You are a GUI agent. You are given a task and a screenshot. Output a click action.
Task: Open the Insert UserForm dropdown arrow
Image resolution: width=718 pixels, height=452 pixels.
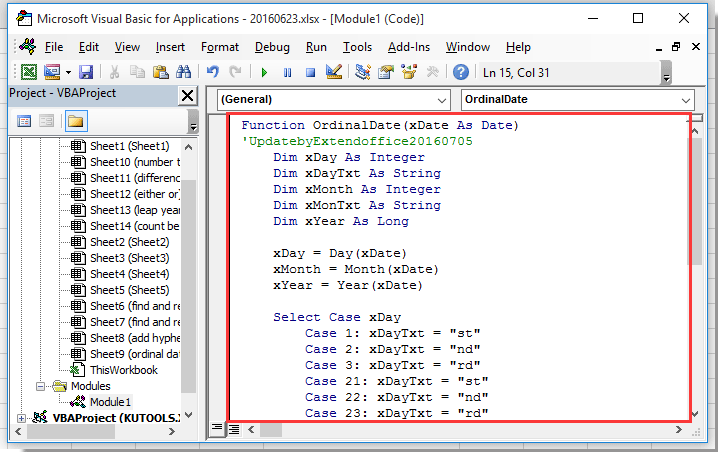(68, 72)
